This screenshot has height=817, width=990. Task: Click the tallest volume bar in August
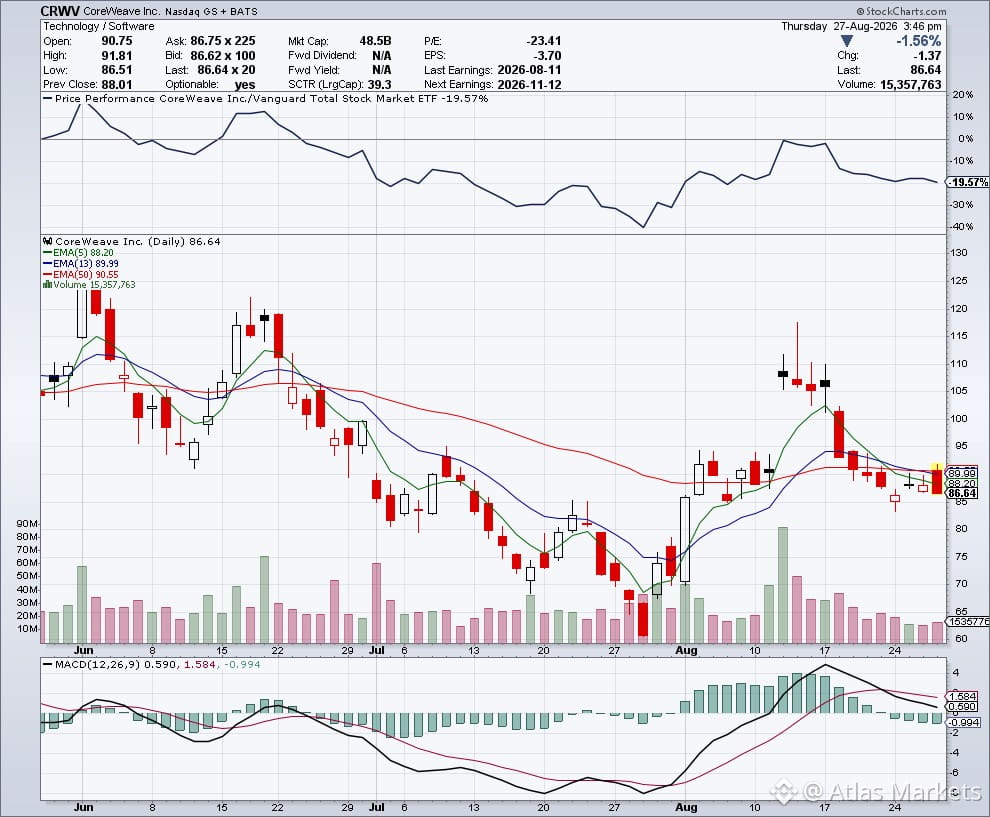tap(783, 585)
